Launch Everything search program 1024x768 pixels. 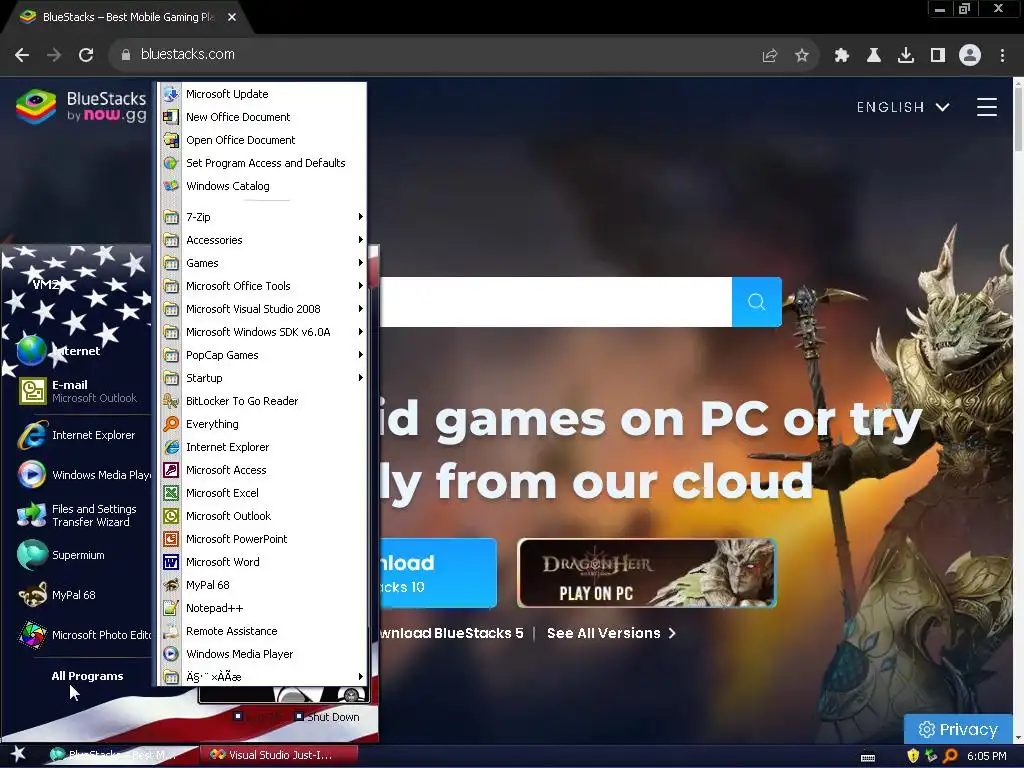pyautogui.click(x=263, y=424)
